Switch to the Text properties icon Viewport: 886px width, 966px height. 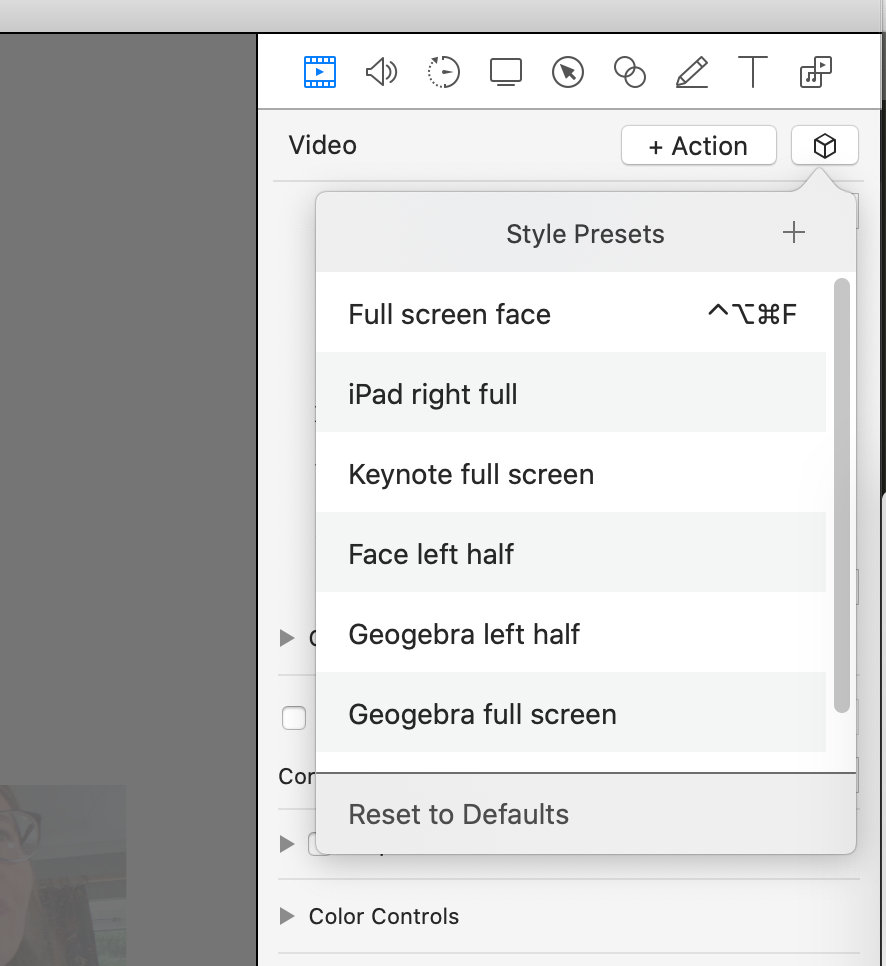click(752, 72)
